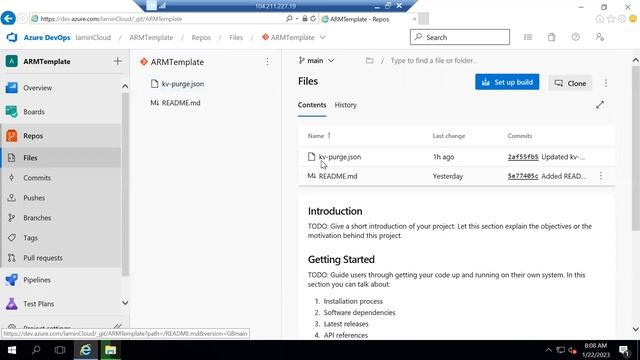
Task: Click IaminCloud organization breadcrumb
Action: 93,38
